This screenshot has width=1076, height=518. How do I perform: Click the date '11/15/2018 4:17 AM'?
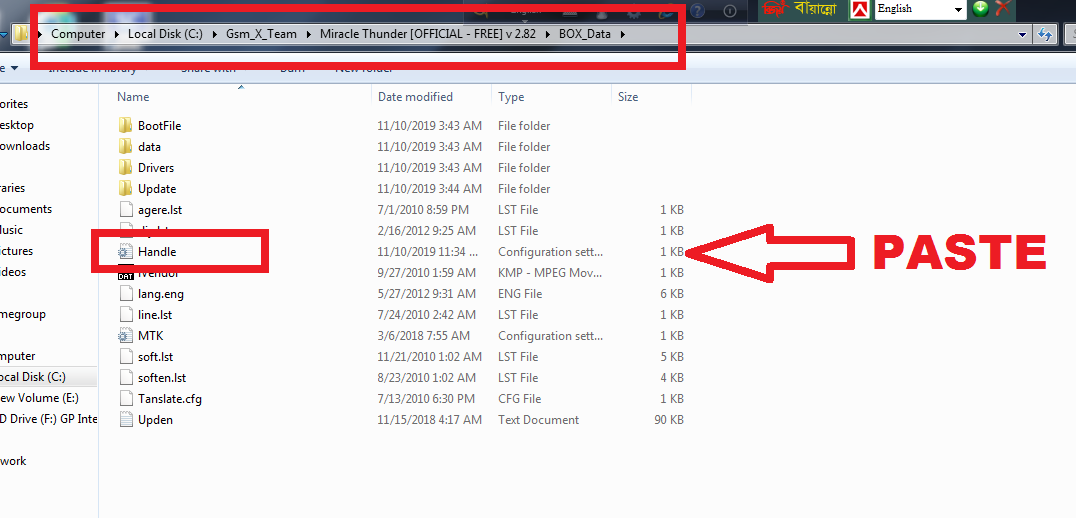[430, 420]
